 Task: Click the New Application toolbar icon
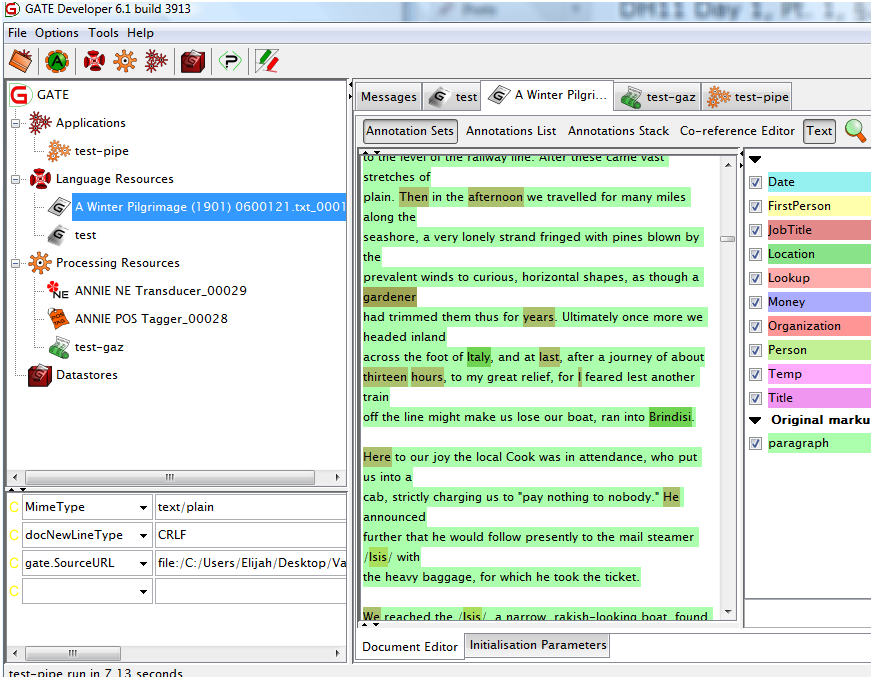point(156,61)
